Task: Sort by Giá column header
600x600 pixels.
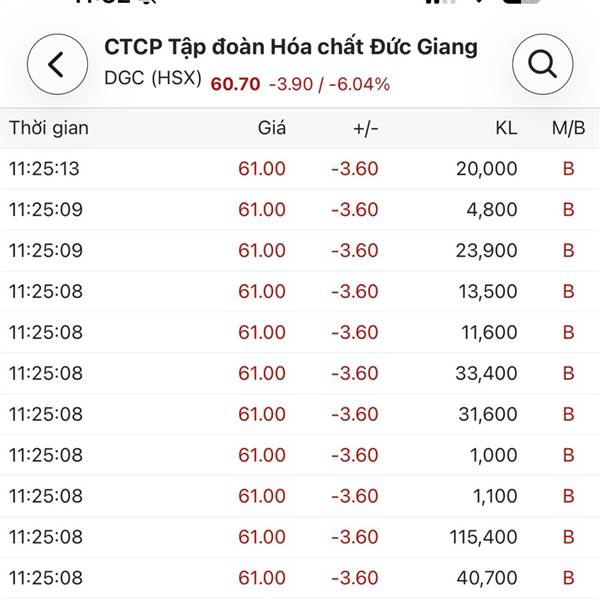Action: [271, 128]
